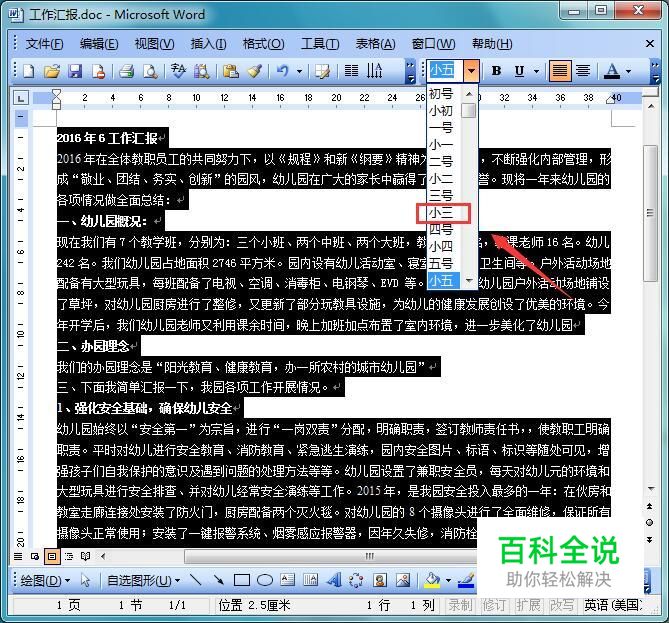The height and width of the screenshot is (623, 669).
Task: Undo the last action
Action: pos(282,70)
